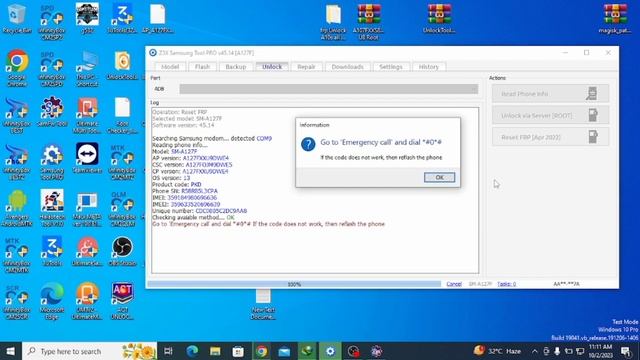The width and height of the screenshot is (640, 360).
Task: Click the Cancel link in status bar
Action: point(454,284)
